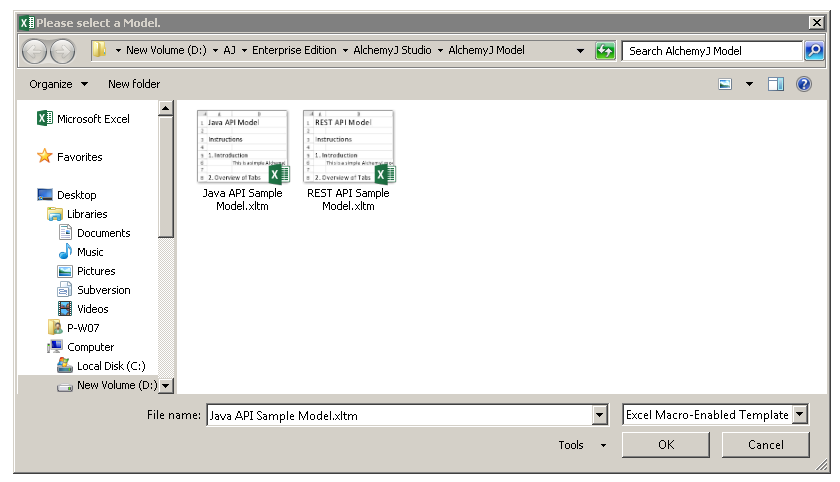This screenshot has height=482, width=840.
Task: Click the search magnifier icon
Action: [x=814, y=51]
